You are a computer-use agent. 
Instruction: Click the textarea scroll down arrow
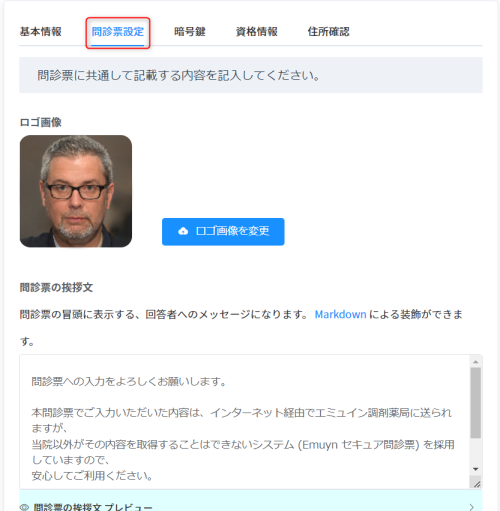pyautogui.click(x=476, y=469)
